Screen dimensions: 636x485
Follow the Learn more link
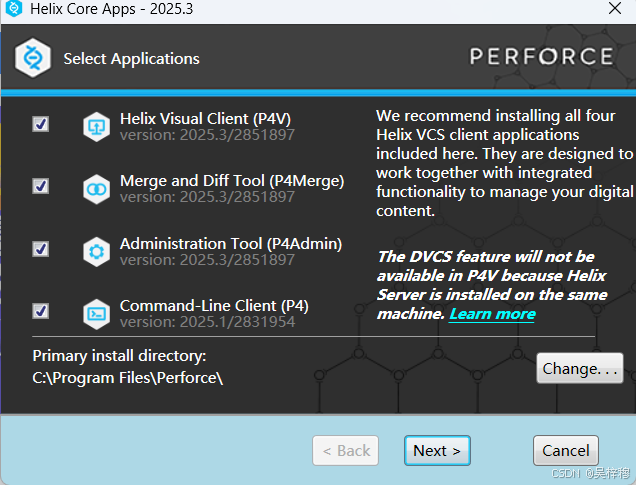[492, 314]
